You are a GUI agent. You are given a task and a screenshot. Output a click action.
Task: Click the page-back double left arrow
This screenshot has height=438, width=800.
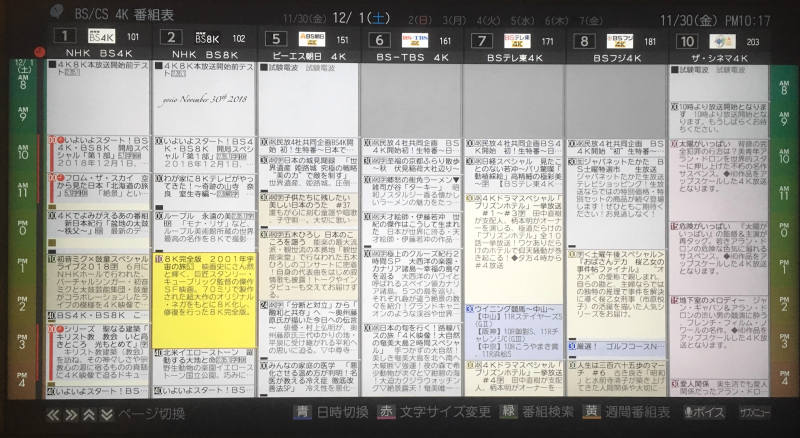[x=53, y=415]
